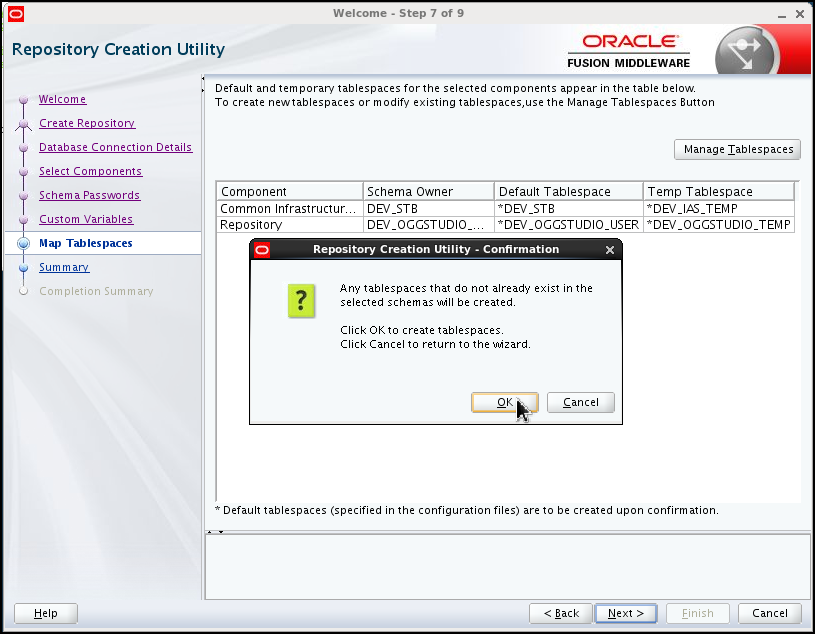This screenshot has height=634, width=815.
Task: Click Cancel in the confirmation dialog
Action: 580,402
